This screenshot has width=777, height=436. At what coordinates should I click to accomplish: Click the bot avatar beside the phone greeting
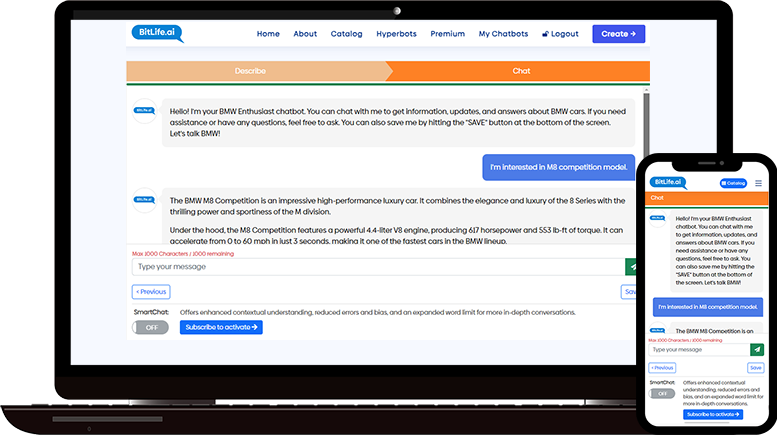tap(658, 218)
